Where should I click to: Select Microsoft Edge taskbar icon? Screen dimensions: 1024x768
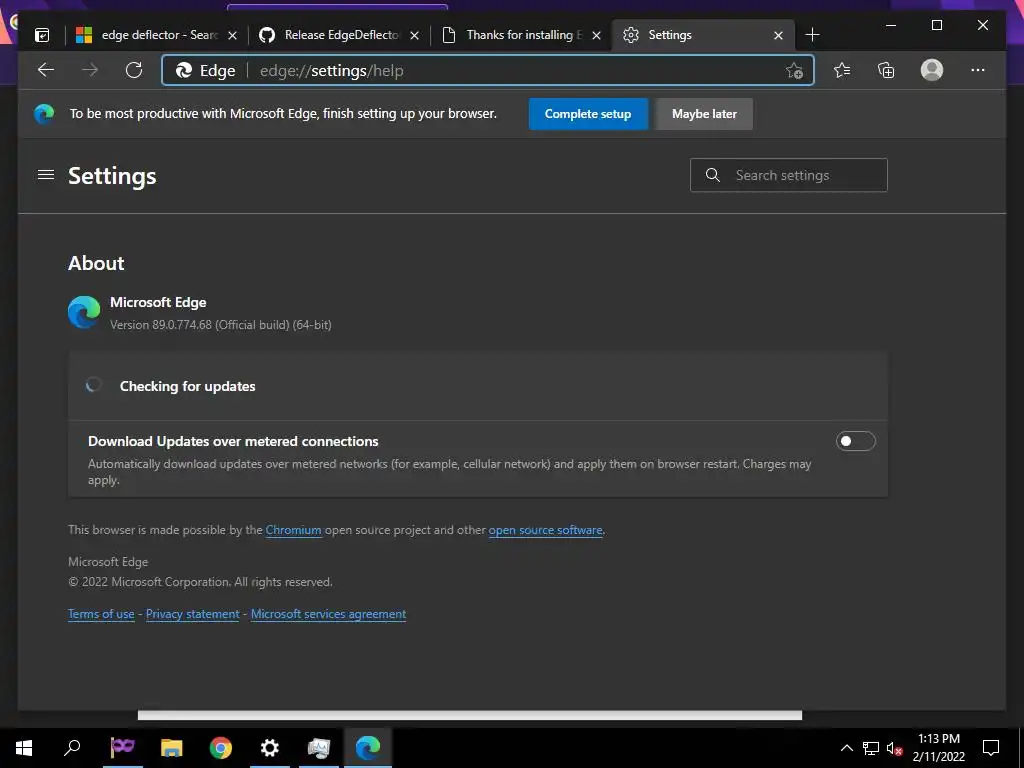click(x=368, y=748)
